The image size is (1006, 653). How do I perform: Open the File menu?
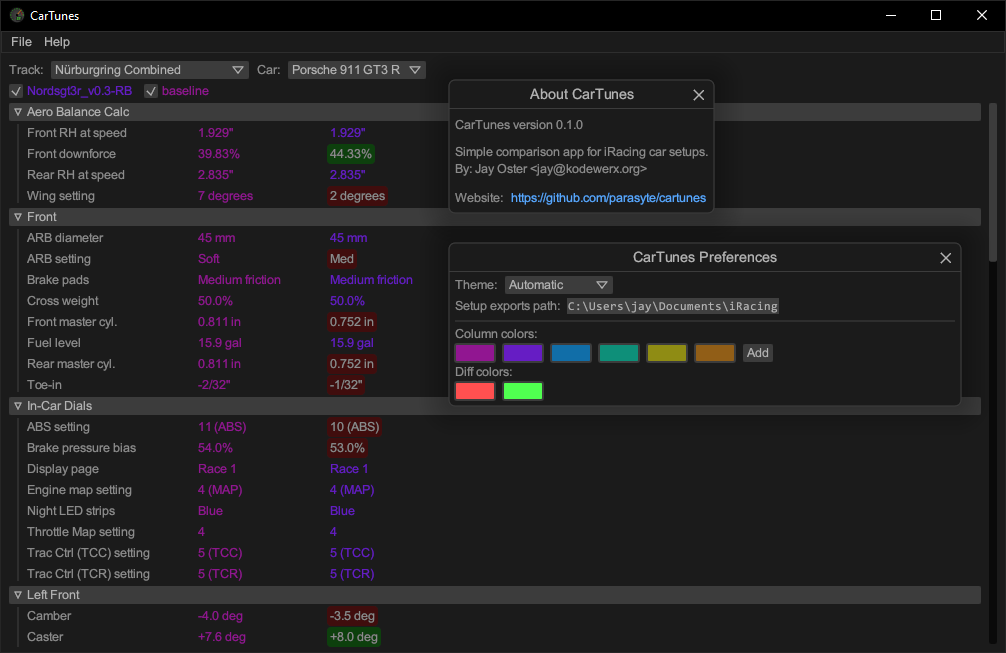coord(21,42)
